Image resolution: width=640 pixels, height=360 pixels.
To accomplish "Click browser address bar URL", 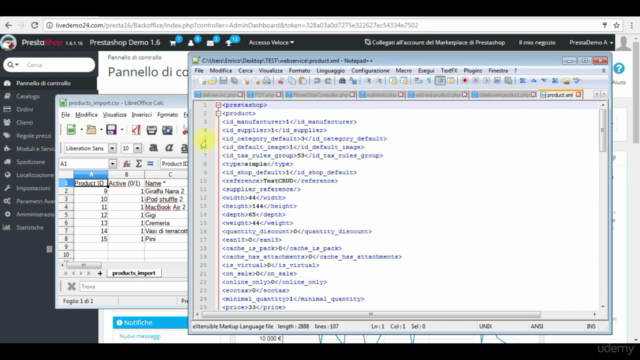I will tap(237, 25).
